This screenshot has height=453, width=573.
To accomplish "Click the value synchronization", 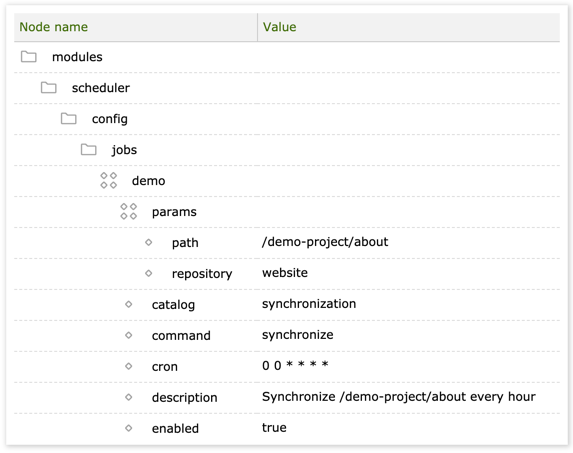I will [309, 304].
